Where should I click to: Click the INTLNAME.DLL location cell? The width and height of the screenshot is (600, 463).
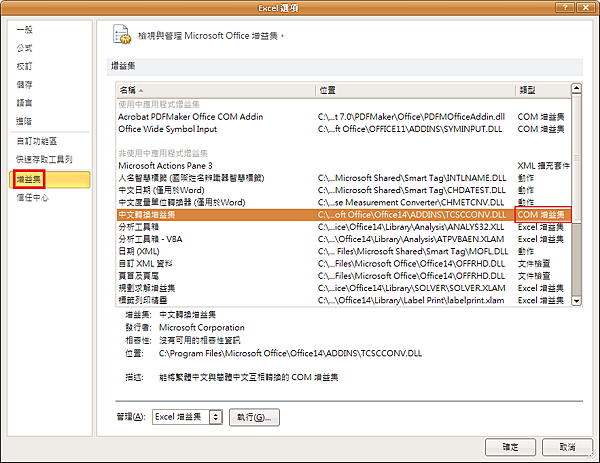412,178
